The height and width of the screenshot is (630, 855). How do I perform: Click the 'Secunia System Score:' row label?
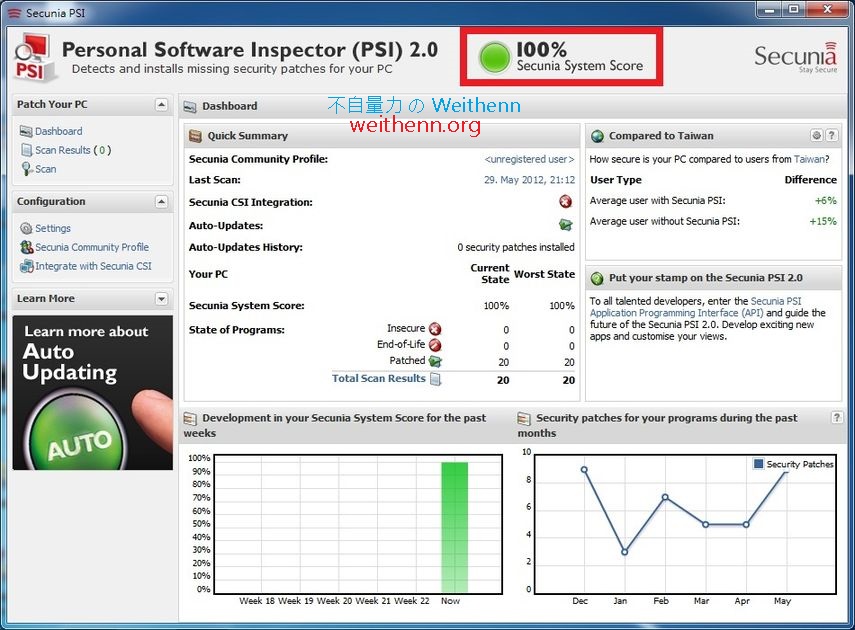point(246,306)
